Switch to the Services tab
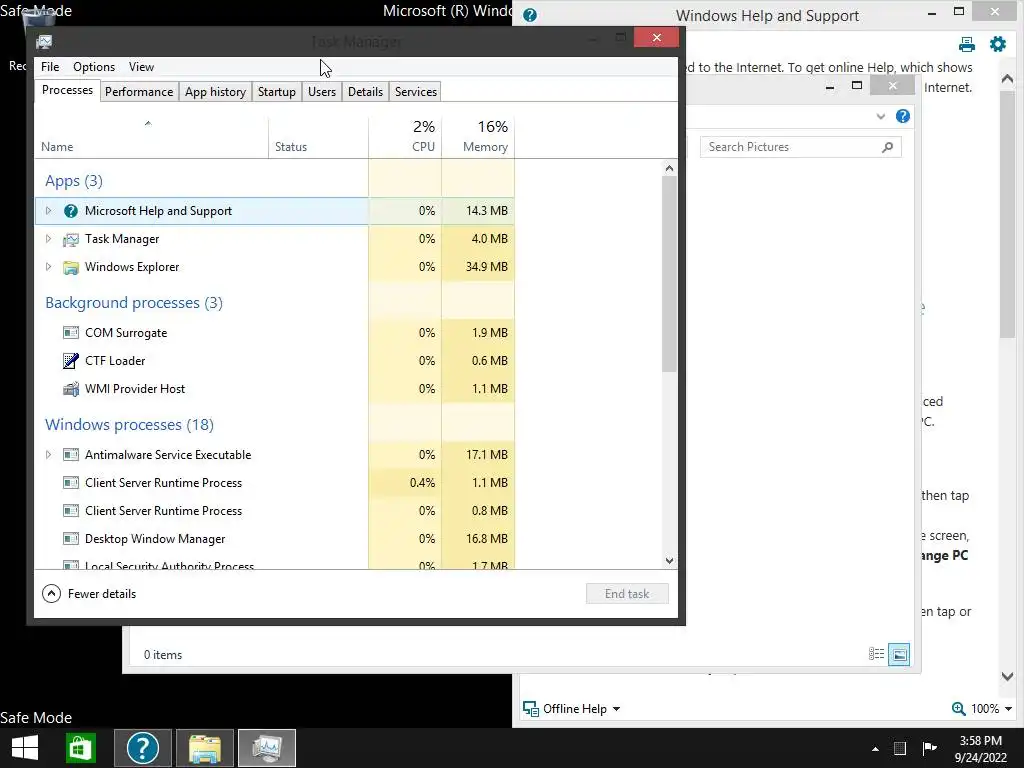This screenshot has height=768, width=1024. point(415,91)
